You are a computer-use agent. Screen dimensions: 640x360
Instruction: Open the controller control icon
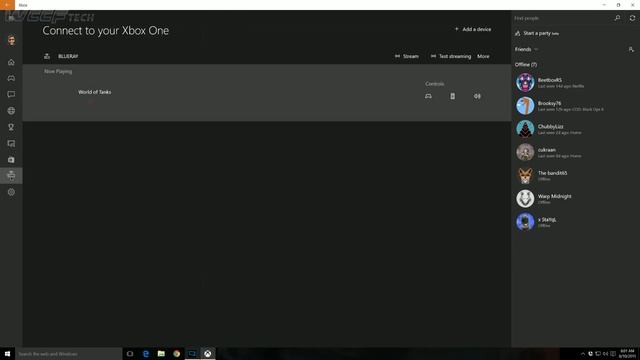click(x=428, y=96)
